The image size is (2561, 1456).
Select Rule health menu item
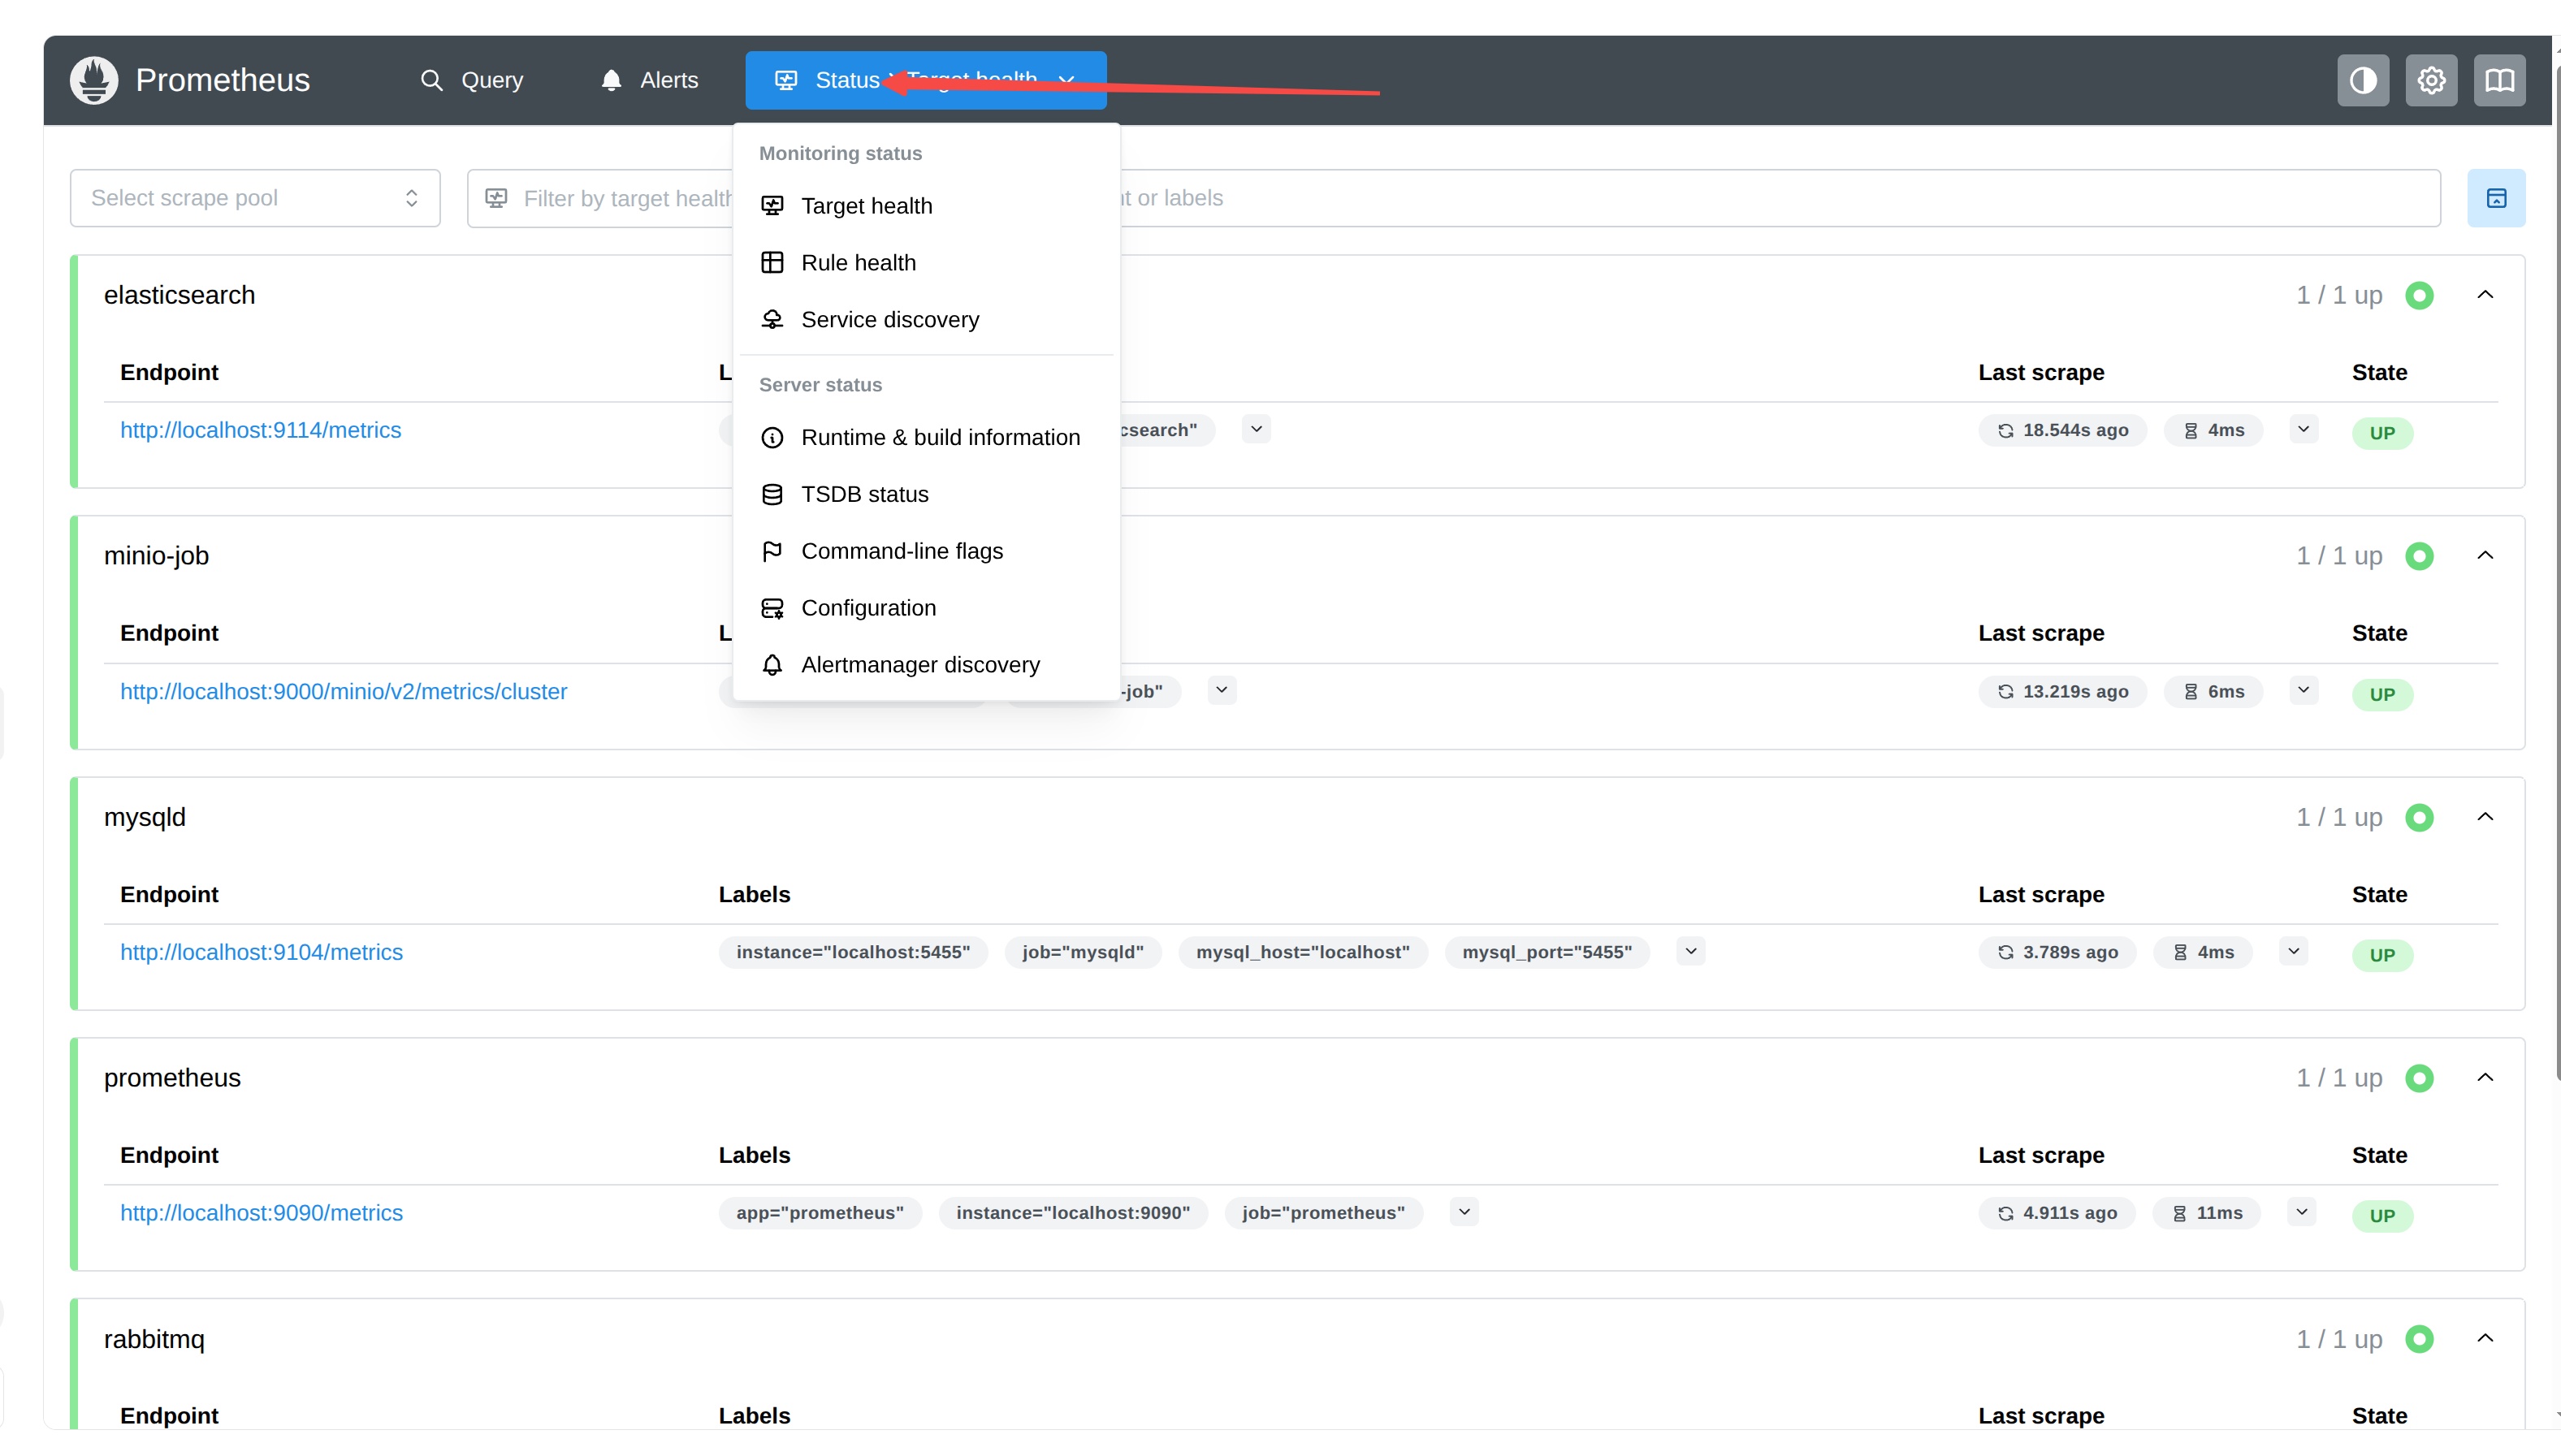pos(925,263)
